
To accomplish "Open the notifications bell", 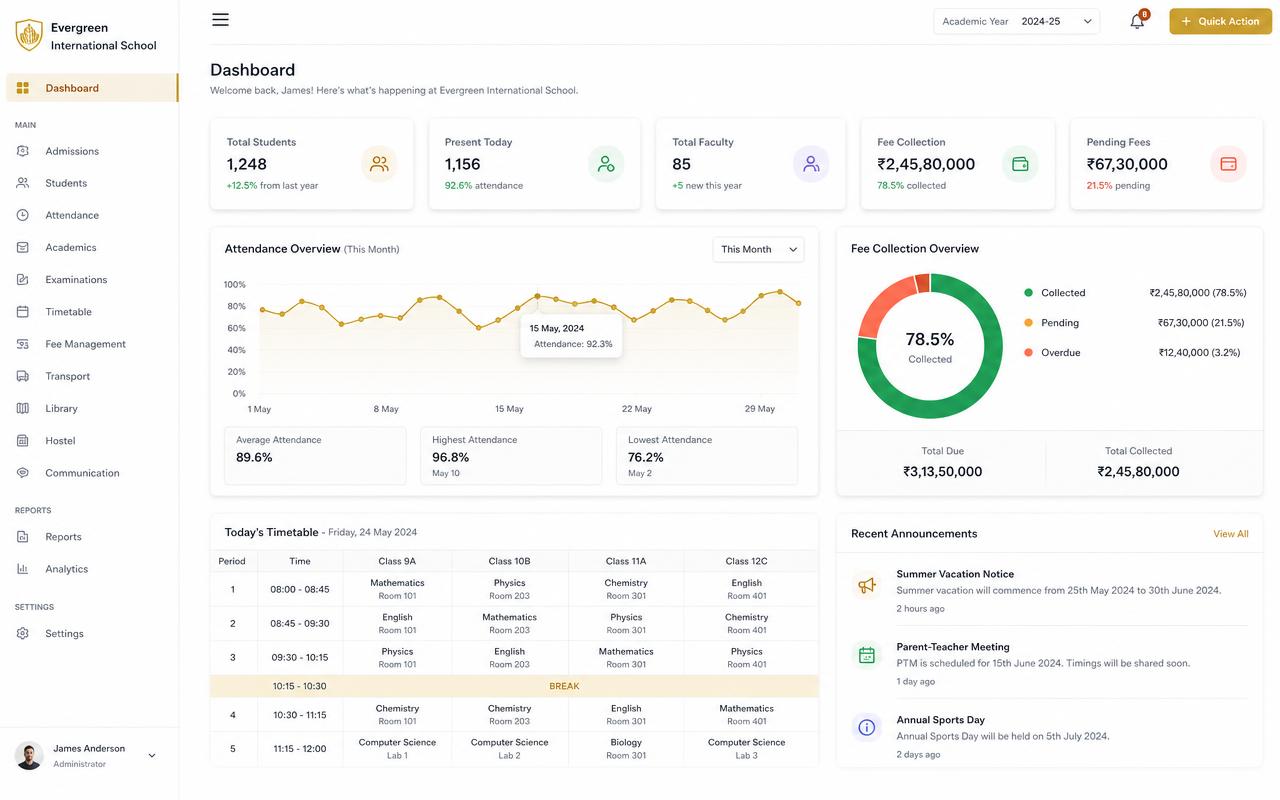I will [x=1137, y=21].
